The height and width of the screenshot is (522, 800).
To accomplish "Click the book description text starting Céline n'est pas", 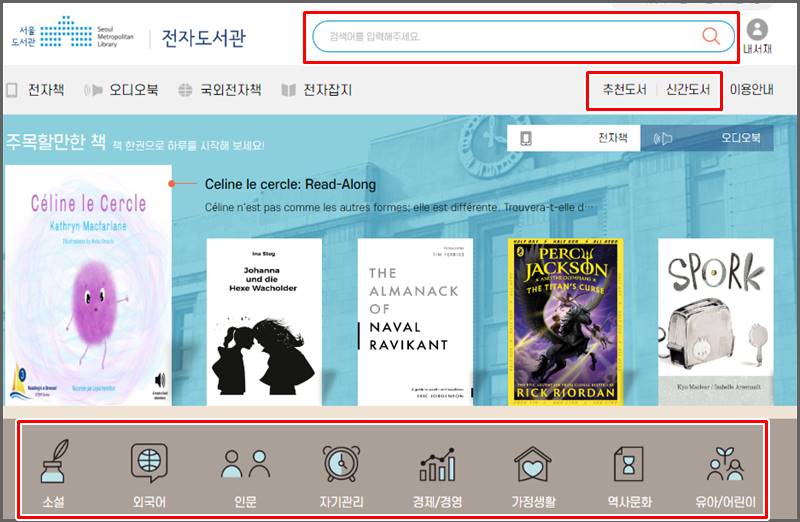I will click(399, 207).
